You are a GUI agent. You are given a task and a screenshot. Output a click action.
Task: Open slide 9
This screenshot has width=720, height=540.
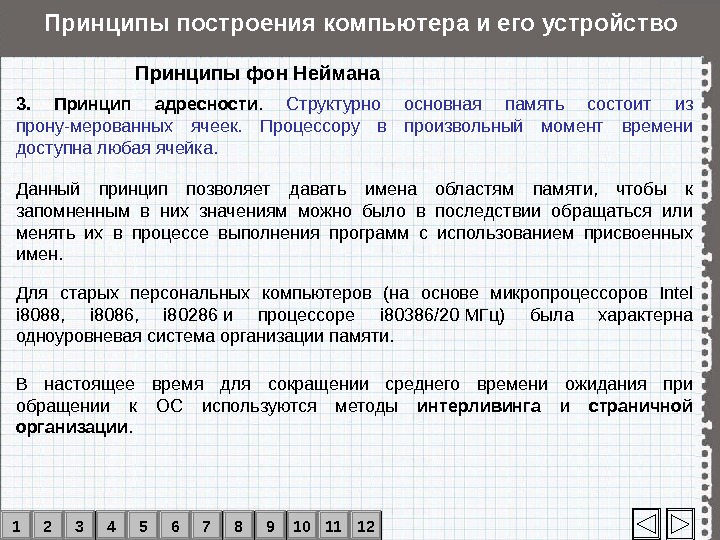[x=270, y=526]
